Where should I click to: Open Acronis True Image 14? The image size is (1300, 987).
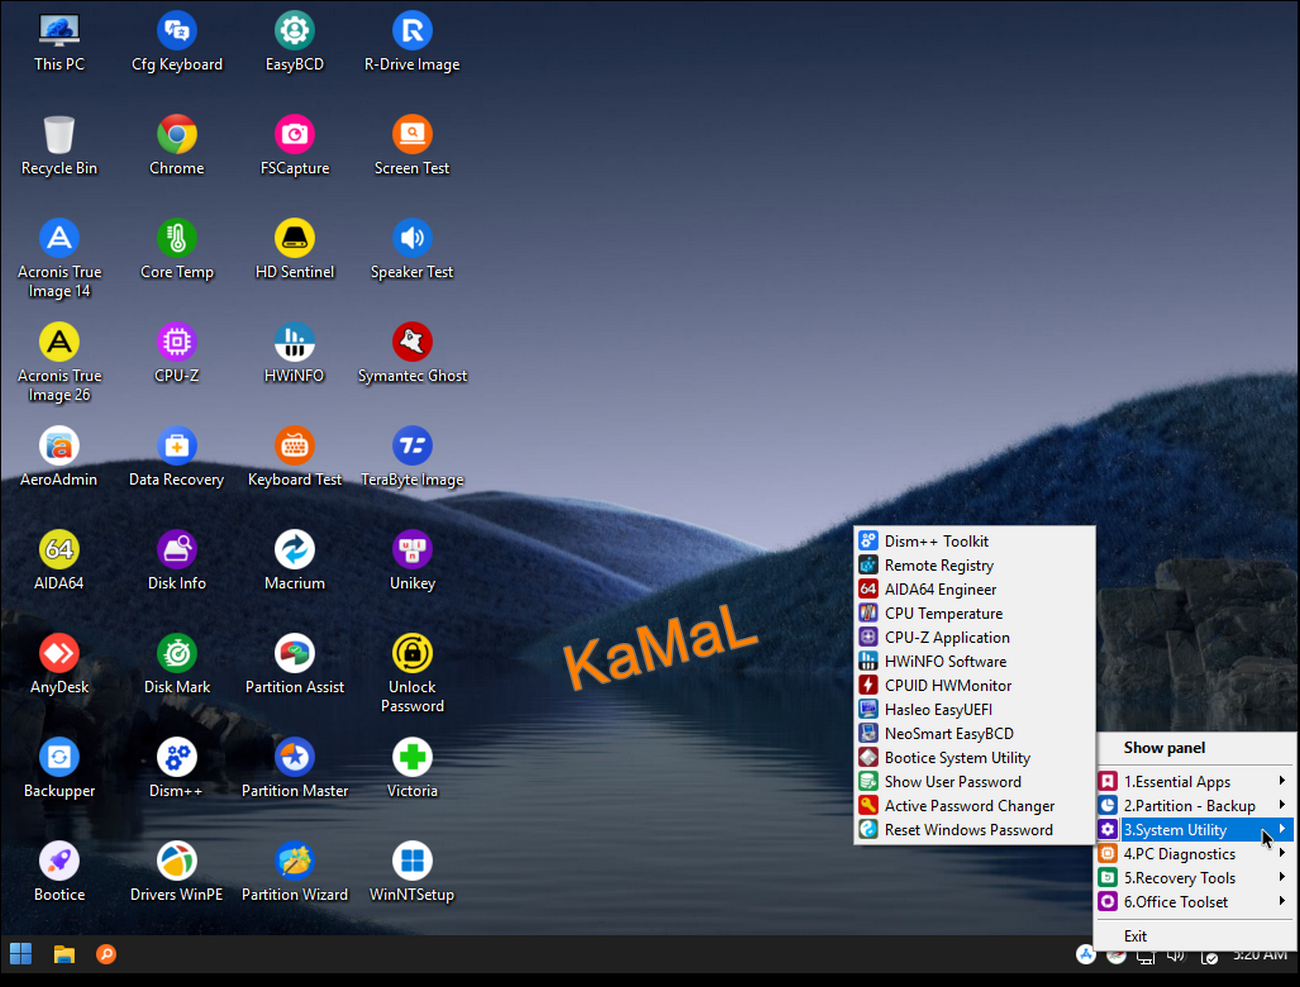tap(59, 259)
